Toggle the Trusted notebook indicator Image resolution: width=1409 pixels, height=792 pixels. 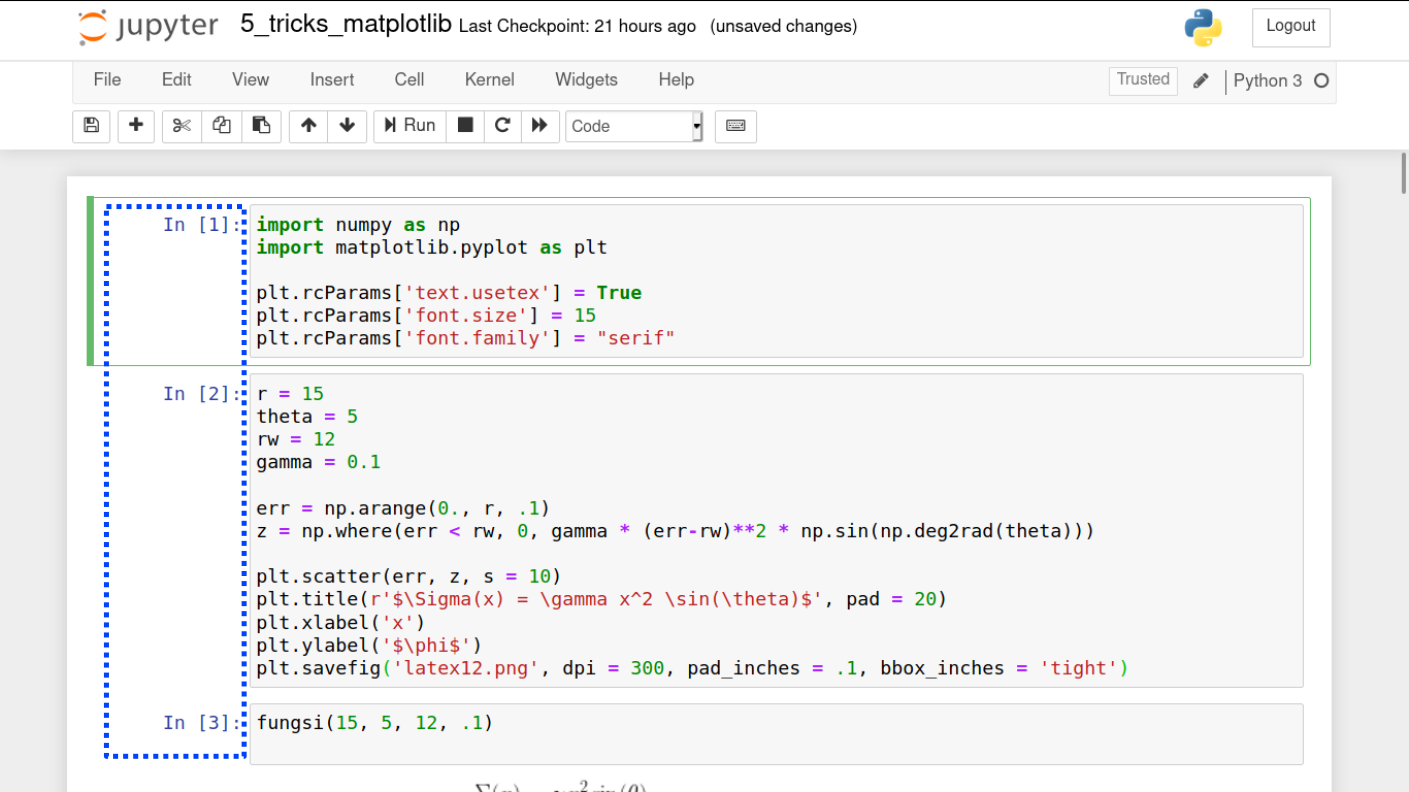click(x=1142, y=80)
